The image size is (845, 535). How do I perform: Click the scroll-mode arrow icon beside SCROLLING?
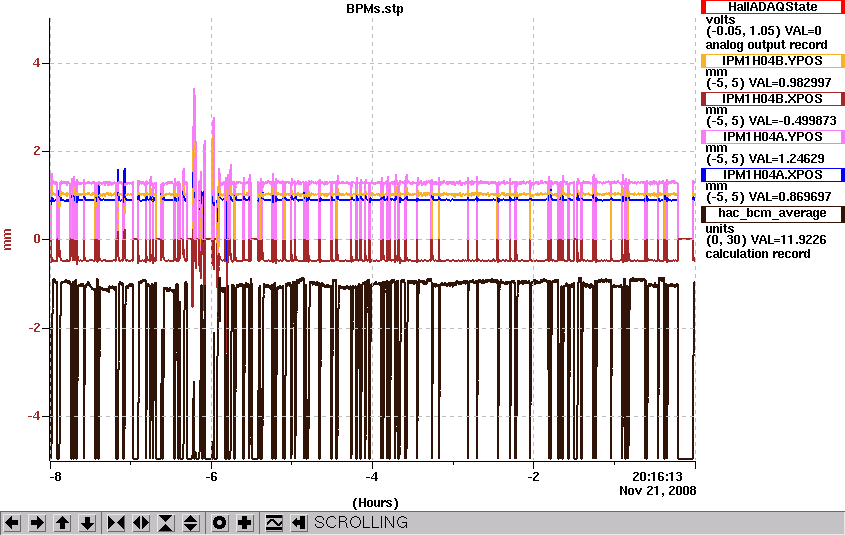[299, 523]
